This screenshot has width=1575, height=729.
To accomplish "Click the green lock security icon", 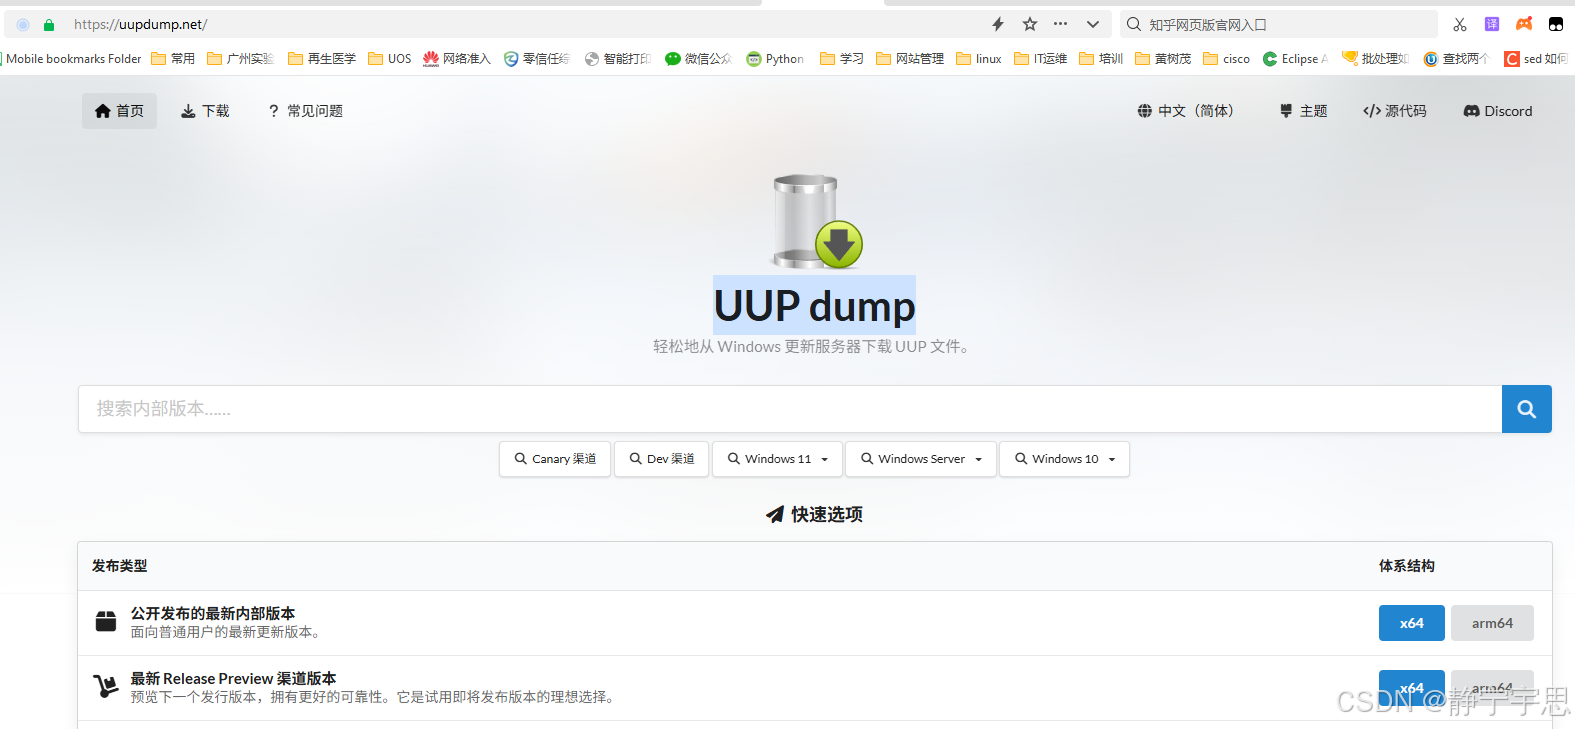I will pyautogui.click(x=49, y=24).
